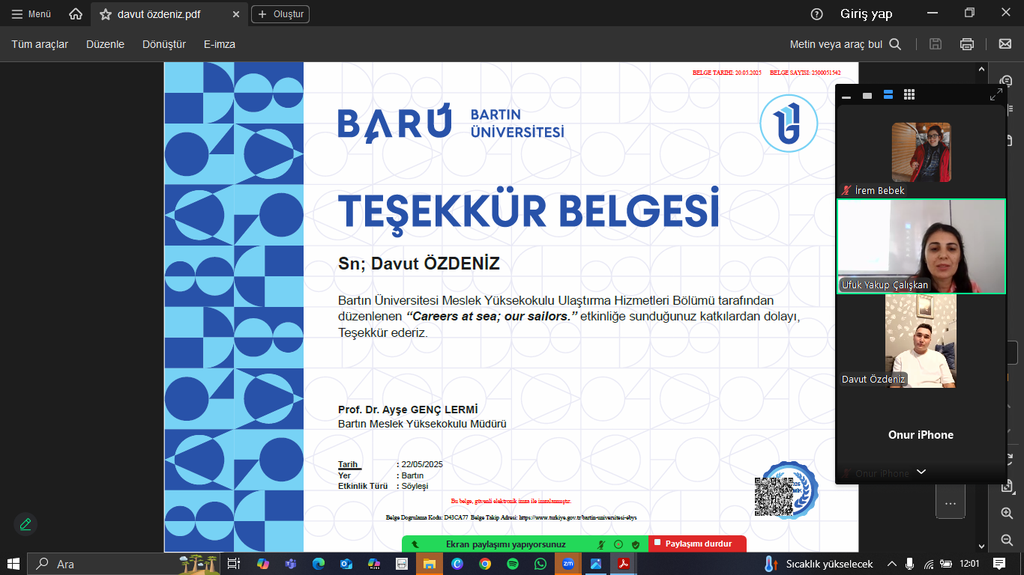Open the clock showing 12:01
Viewport: 1024px width, 575px height.
pyautogui.click(x=970, y=563)
